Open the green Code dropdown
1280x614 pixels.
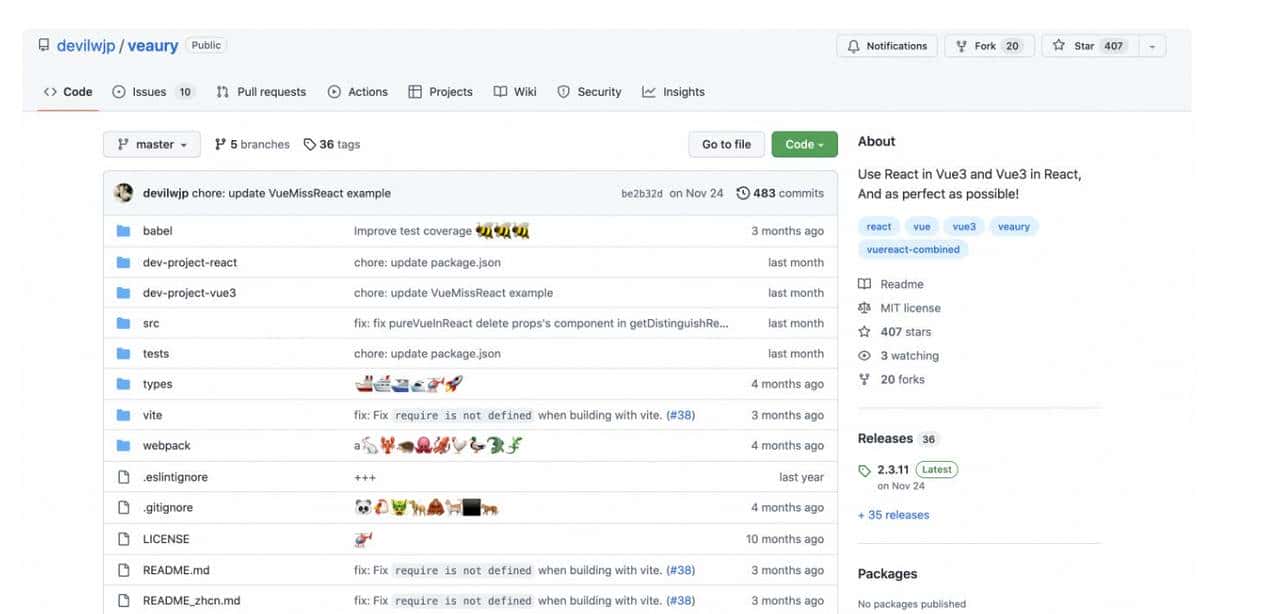coord(804,144)
